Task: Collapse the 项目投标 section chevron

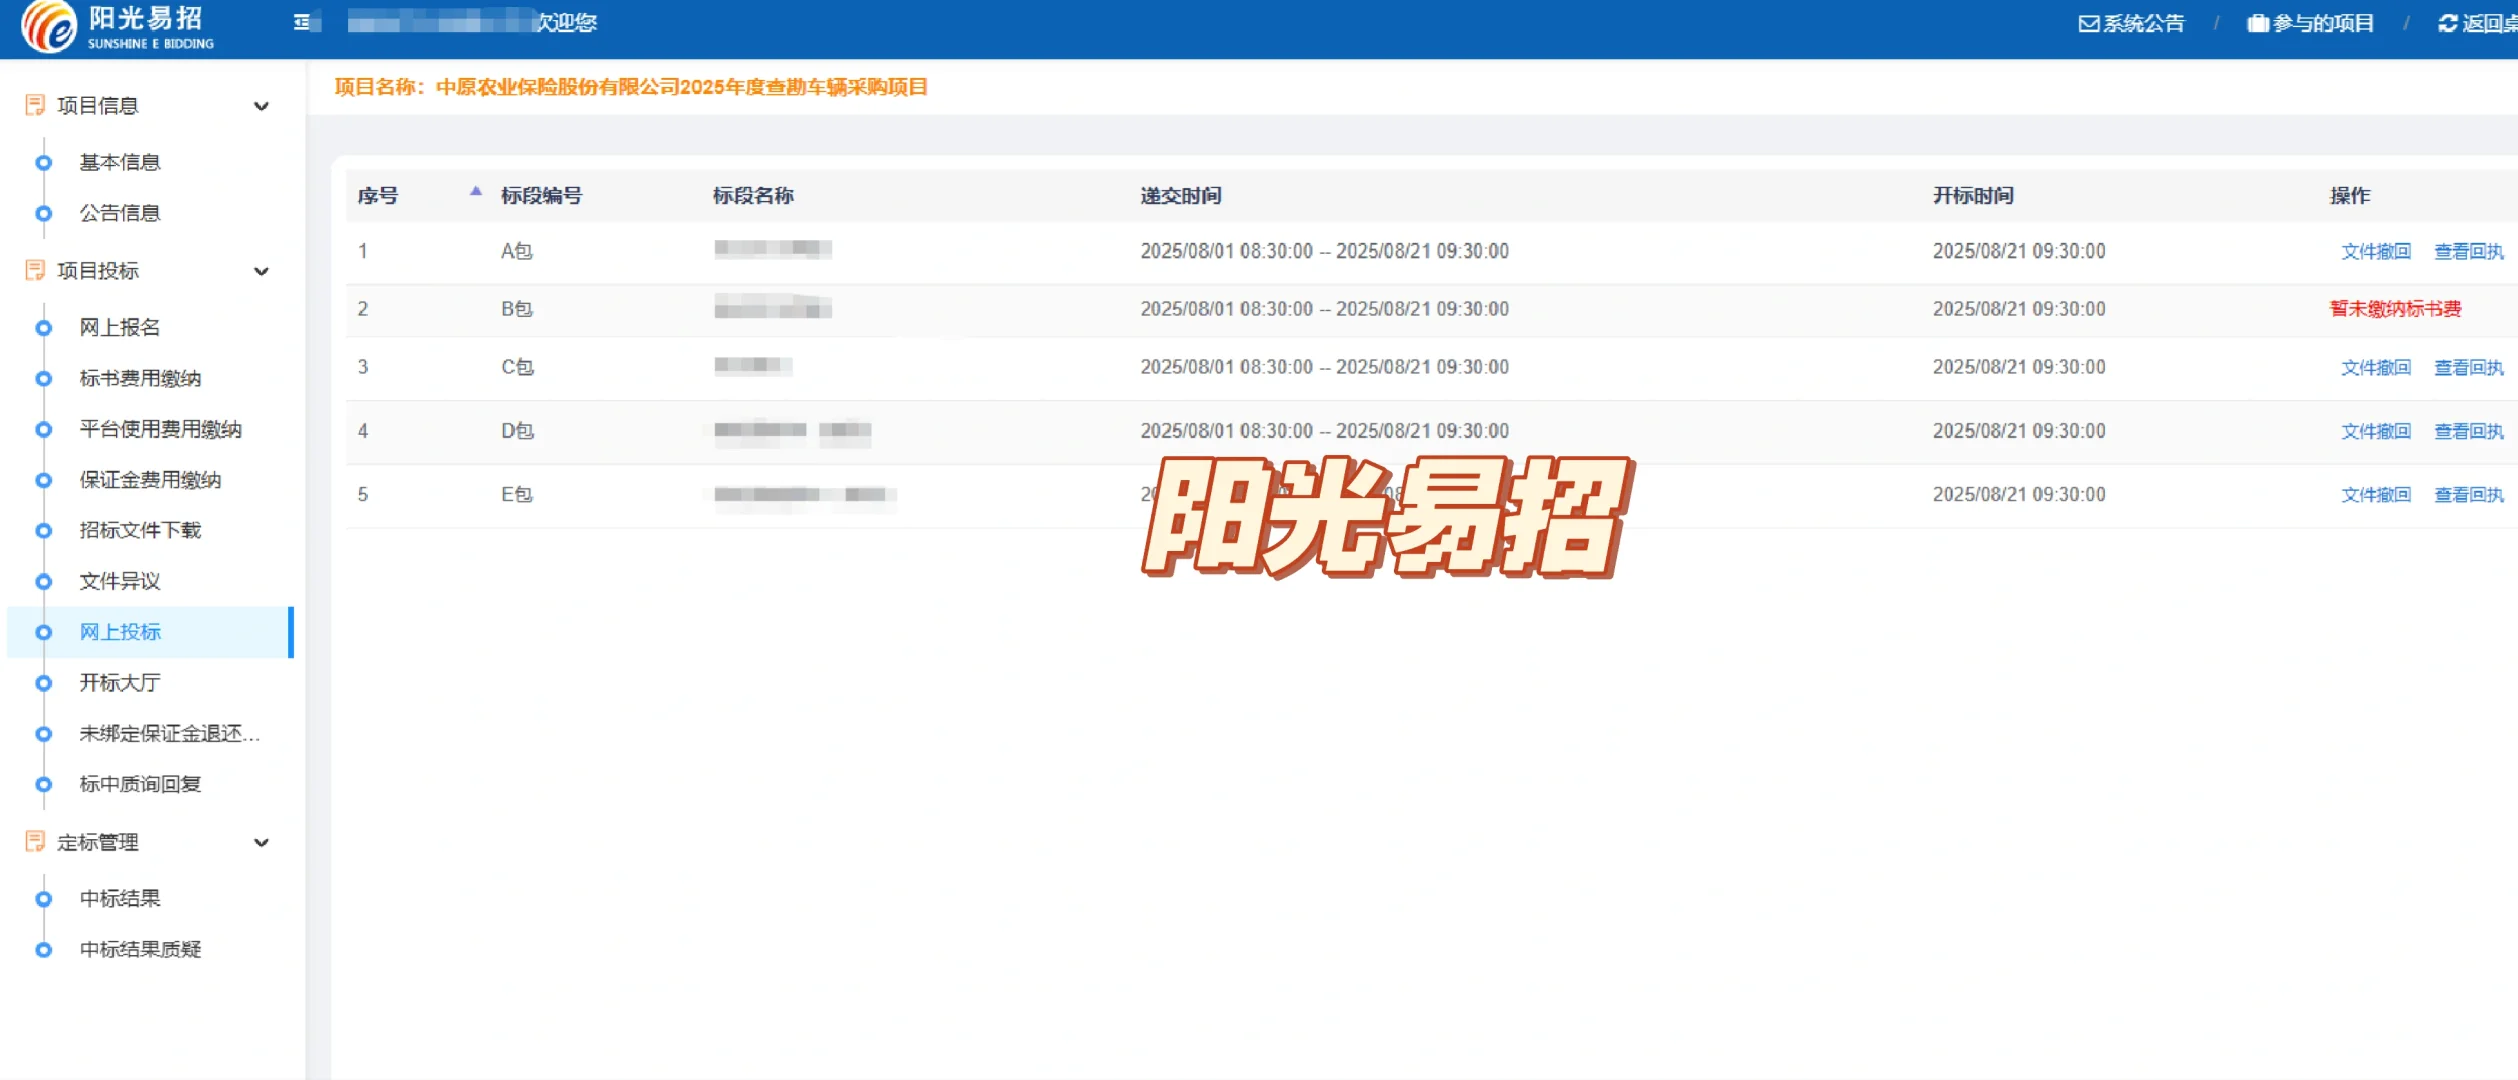Action: click(x=262, y=271)
